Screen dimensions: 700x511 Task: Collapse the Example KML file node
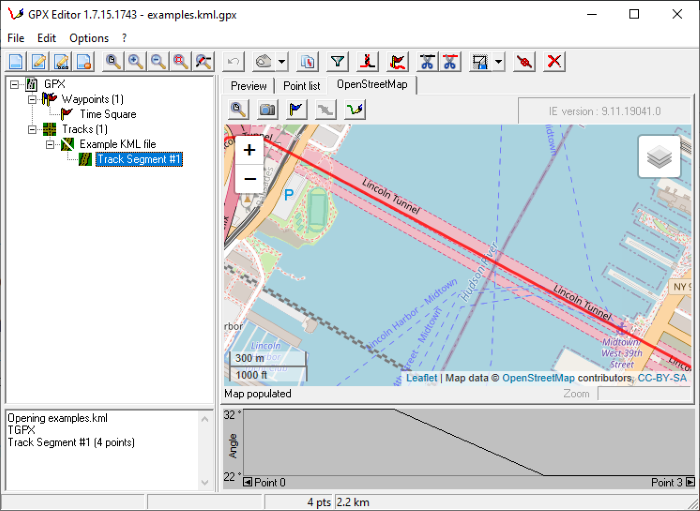(50, 144)
